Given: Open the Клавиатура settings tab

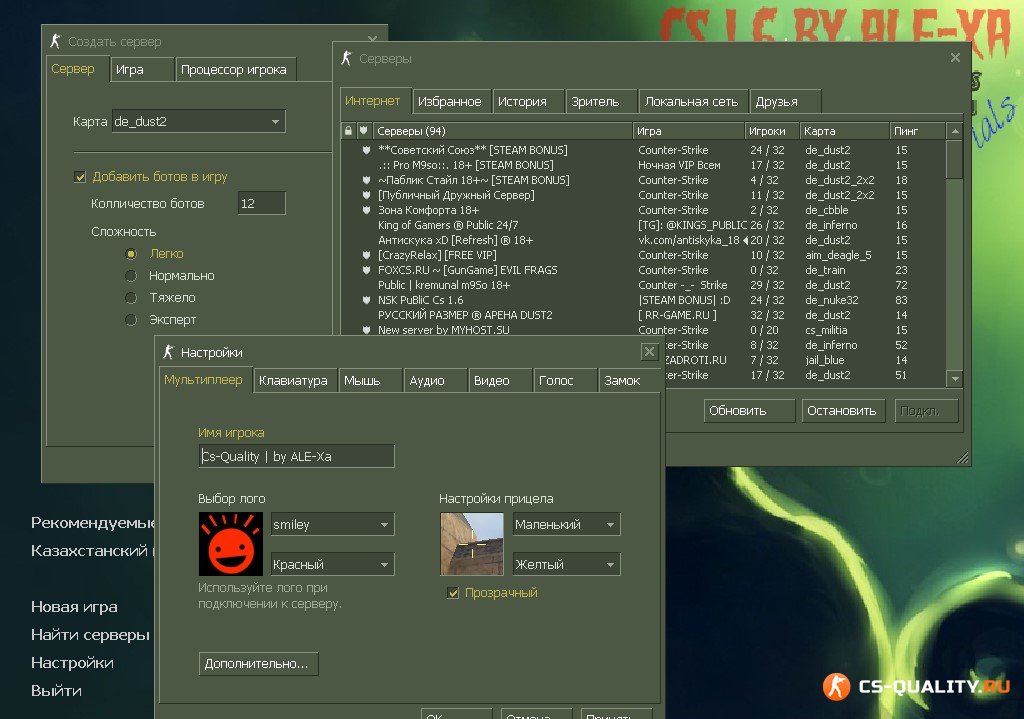Looking at the screenshot, I should [x=292, y=380].
